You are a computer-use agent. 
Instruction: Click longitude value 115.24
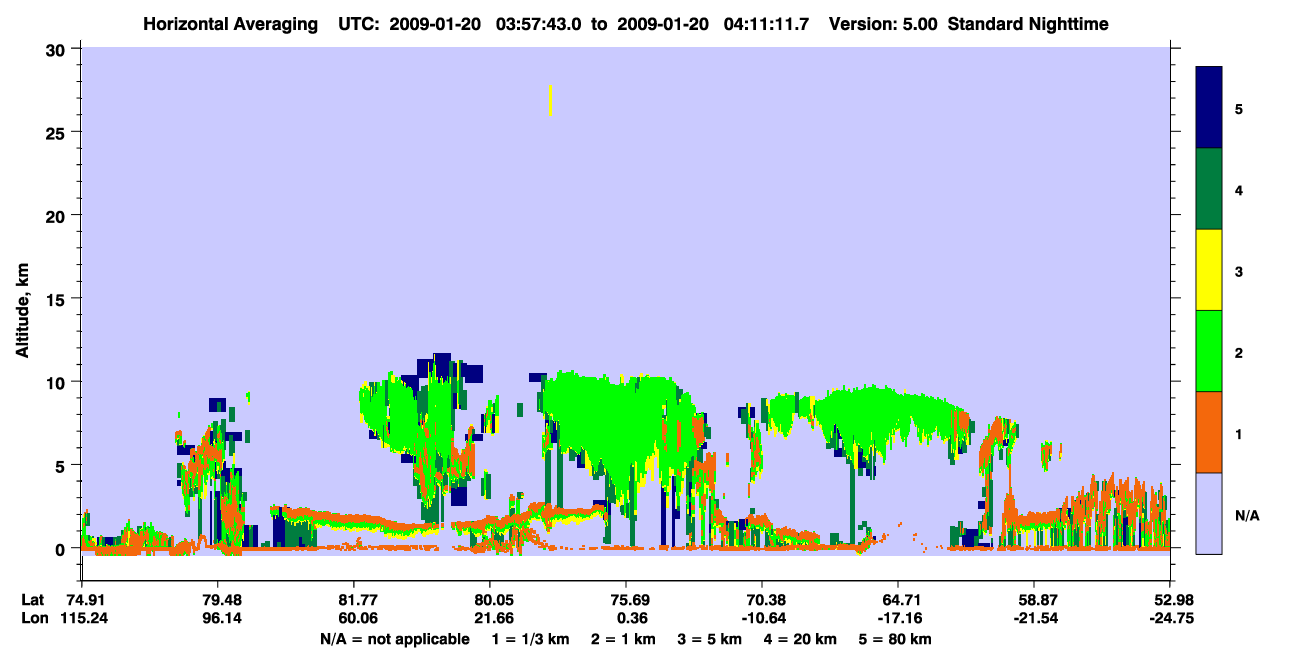[x=82, y=619]
